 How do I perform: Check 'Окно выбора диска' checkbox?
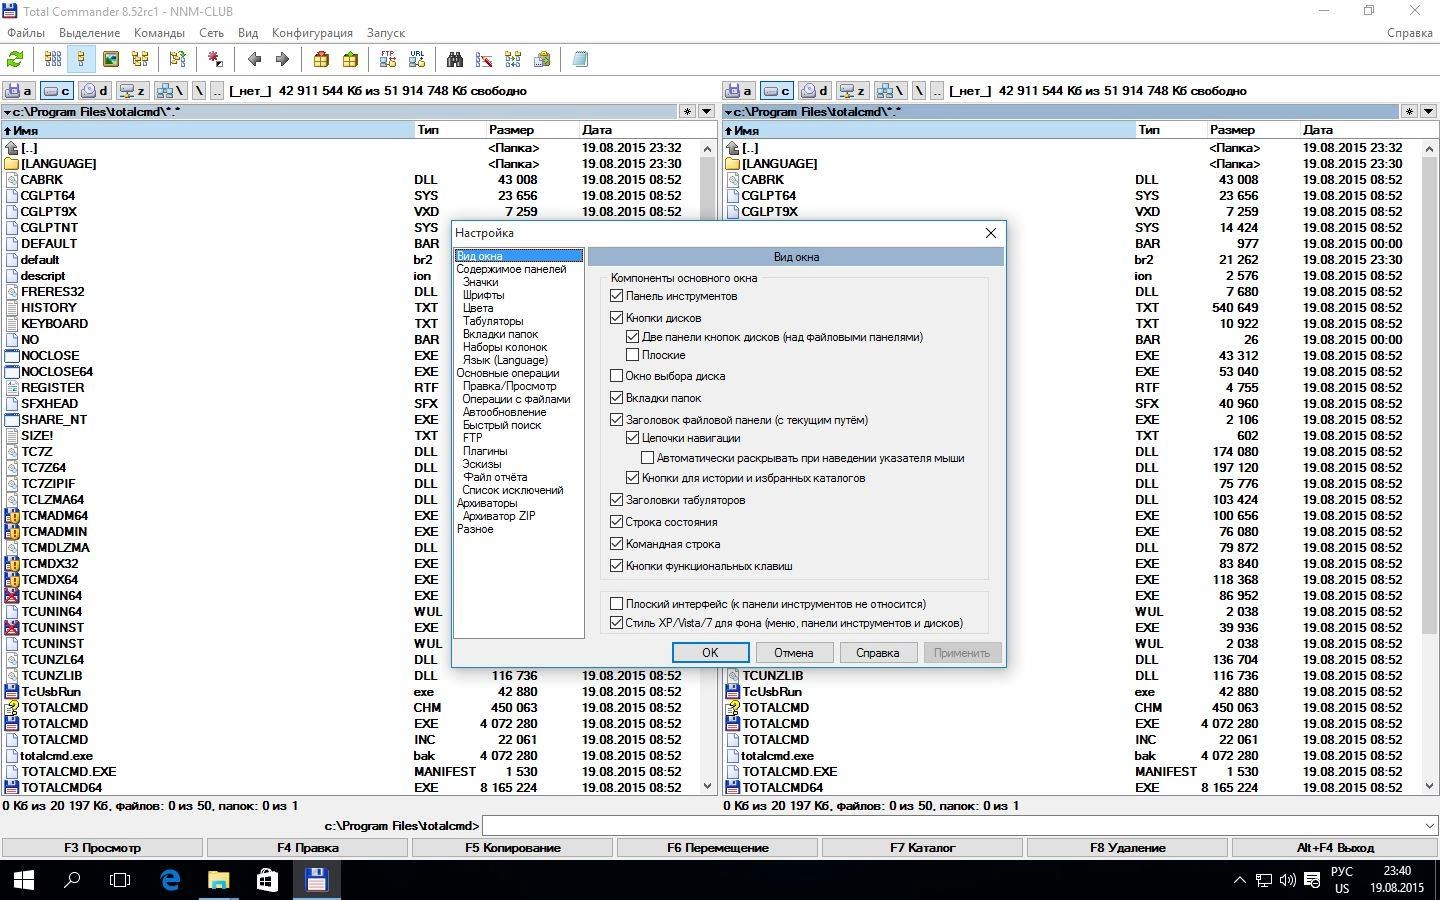coord(617,376)
